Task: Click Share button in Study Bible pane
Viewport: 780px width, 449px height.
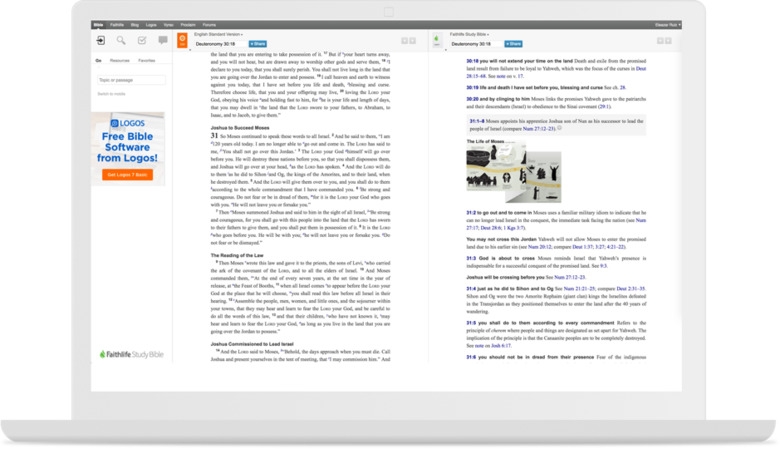Action: point(513,44)
